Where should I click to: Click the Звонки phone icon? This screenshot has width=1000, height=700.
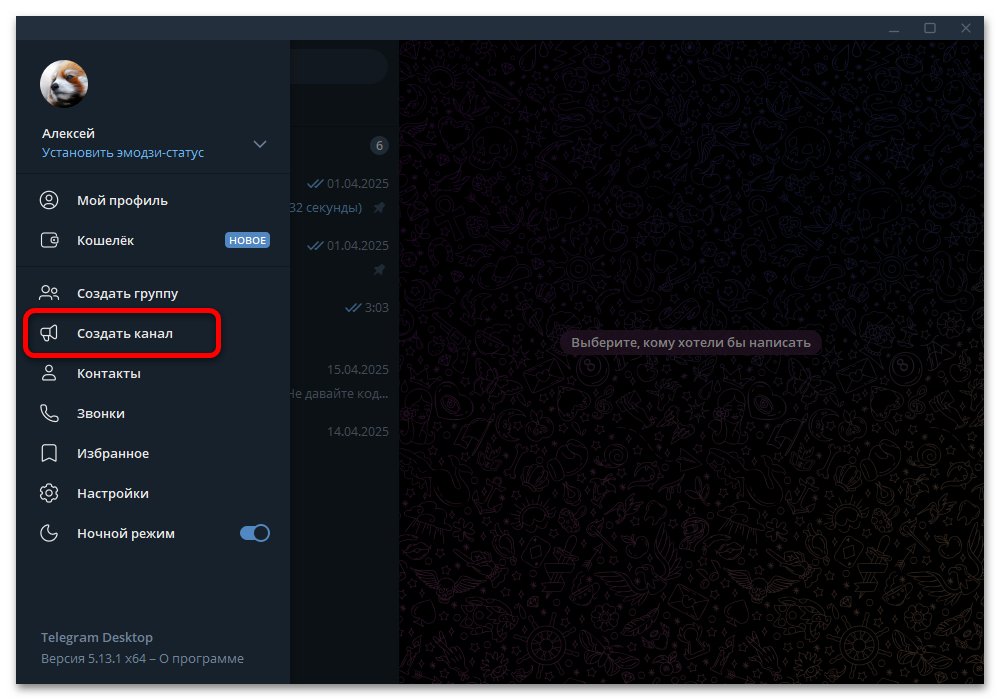(49, 413)
